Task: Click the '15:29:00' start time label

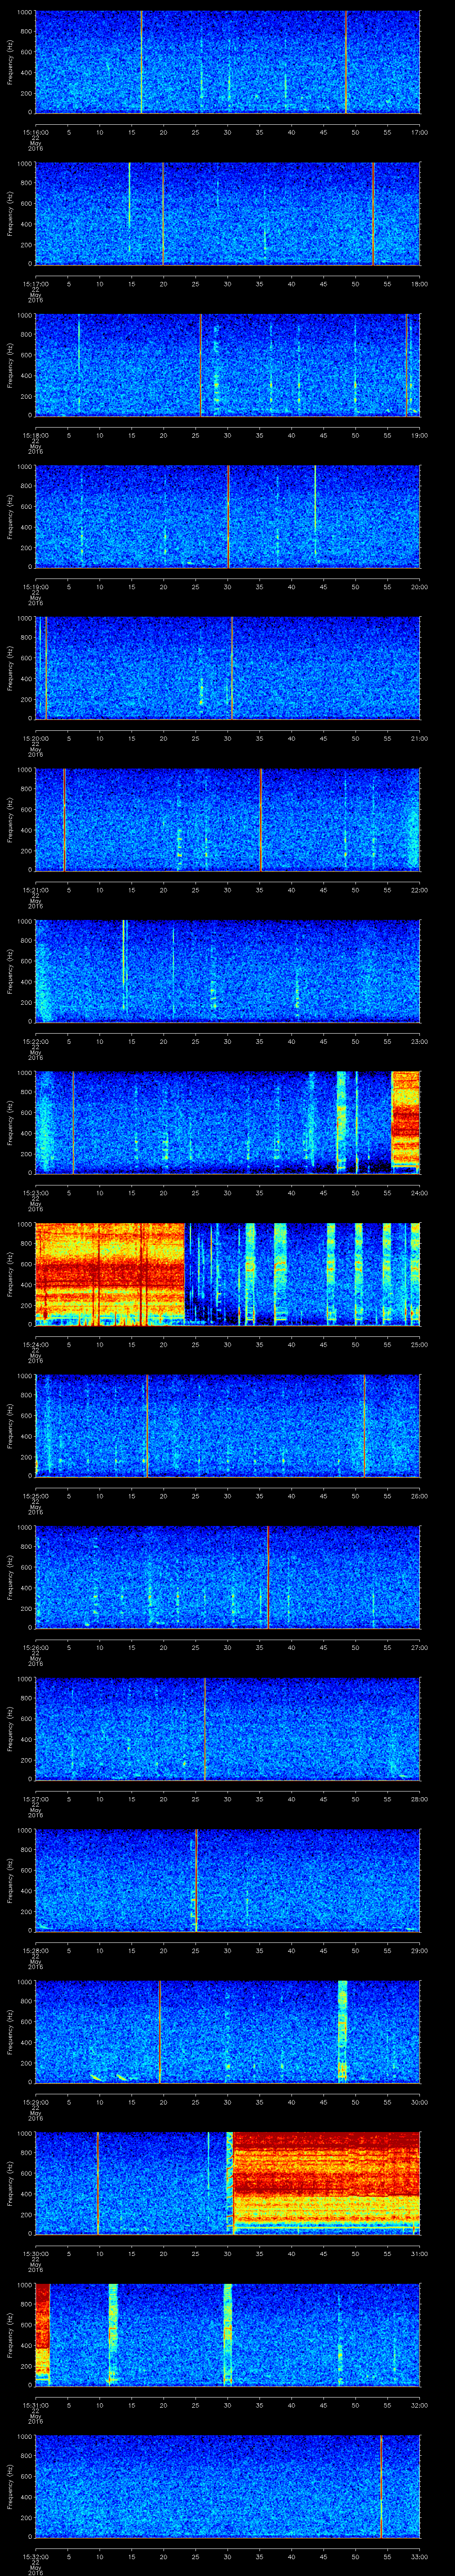Action: [x=35, y=2101]
